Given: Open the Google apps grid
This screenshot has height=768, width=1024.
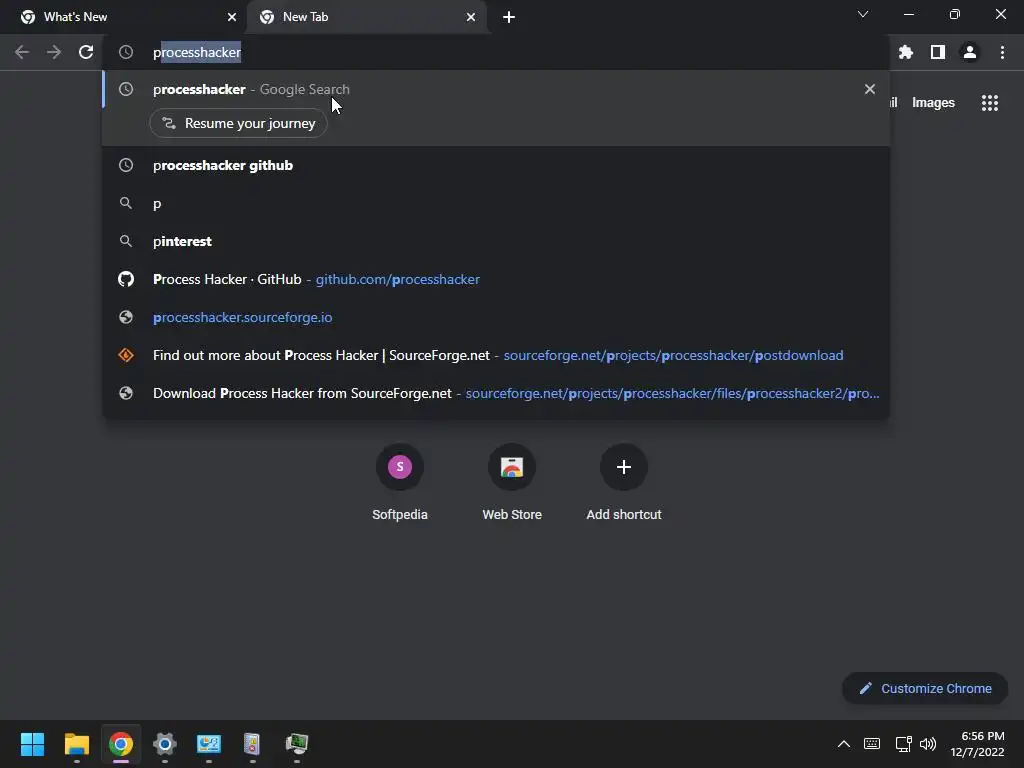Looking at the screenshot, I should point(990,103).
